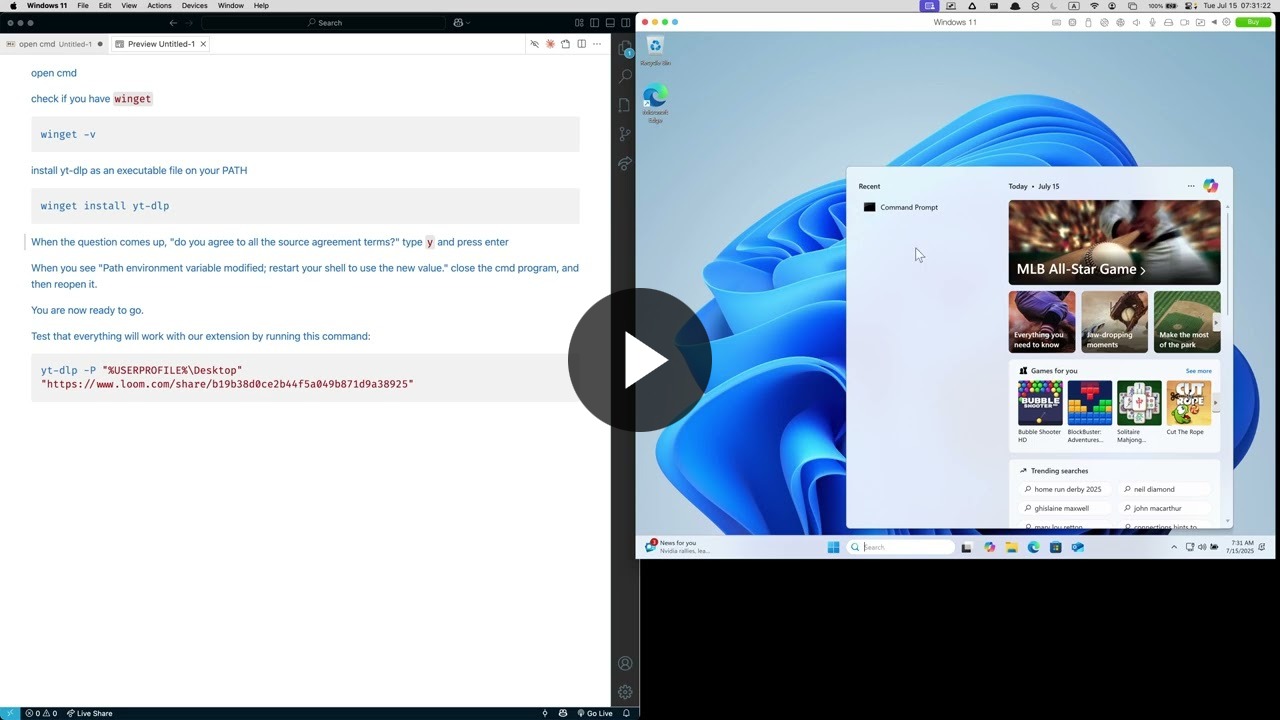Open the MLB All-Star Game card
This screenshot has width=1280, height=720.
click(x=1114, y=242)
